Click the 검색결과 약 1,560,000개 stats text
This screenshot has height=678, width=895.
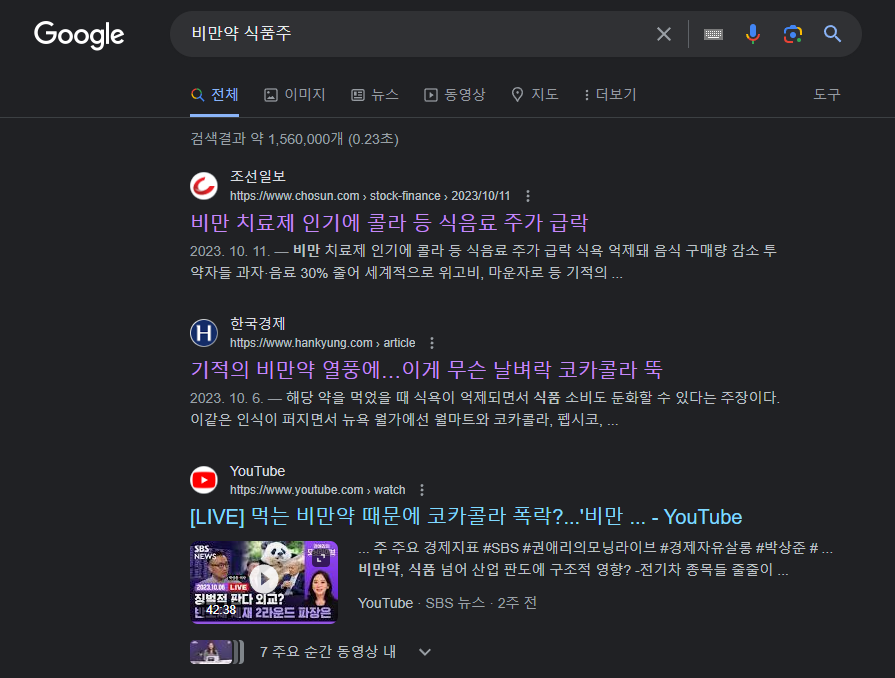[294, 139]
